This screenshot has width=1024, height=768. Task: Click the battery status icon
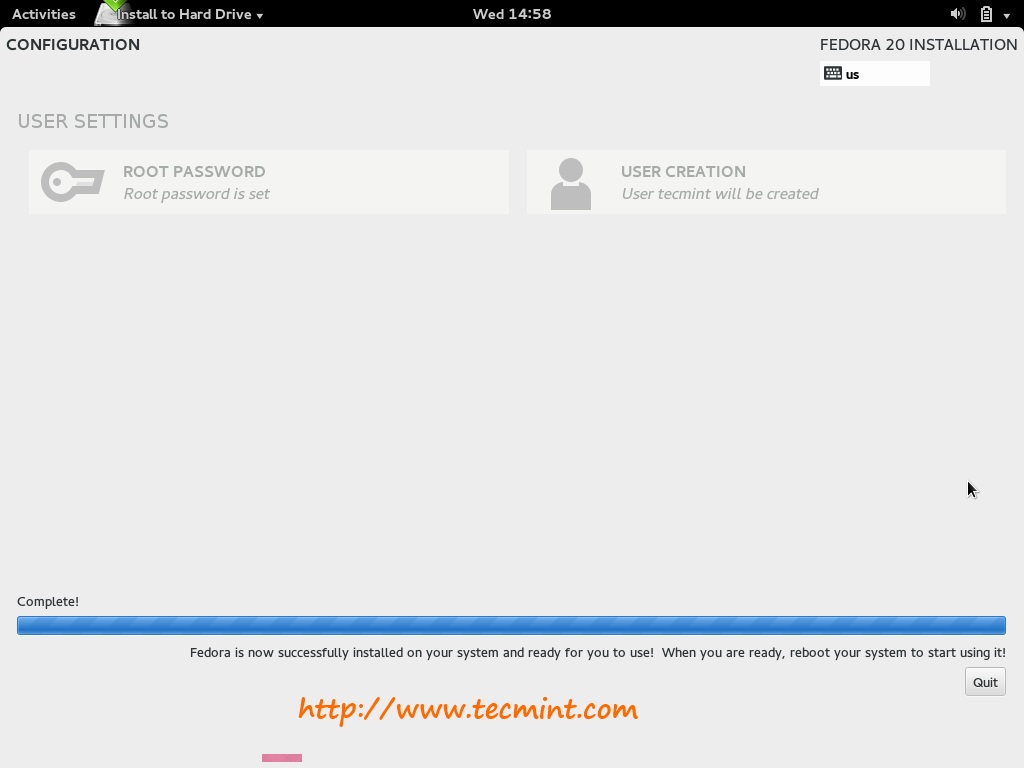click(986, 14)
